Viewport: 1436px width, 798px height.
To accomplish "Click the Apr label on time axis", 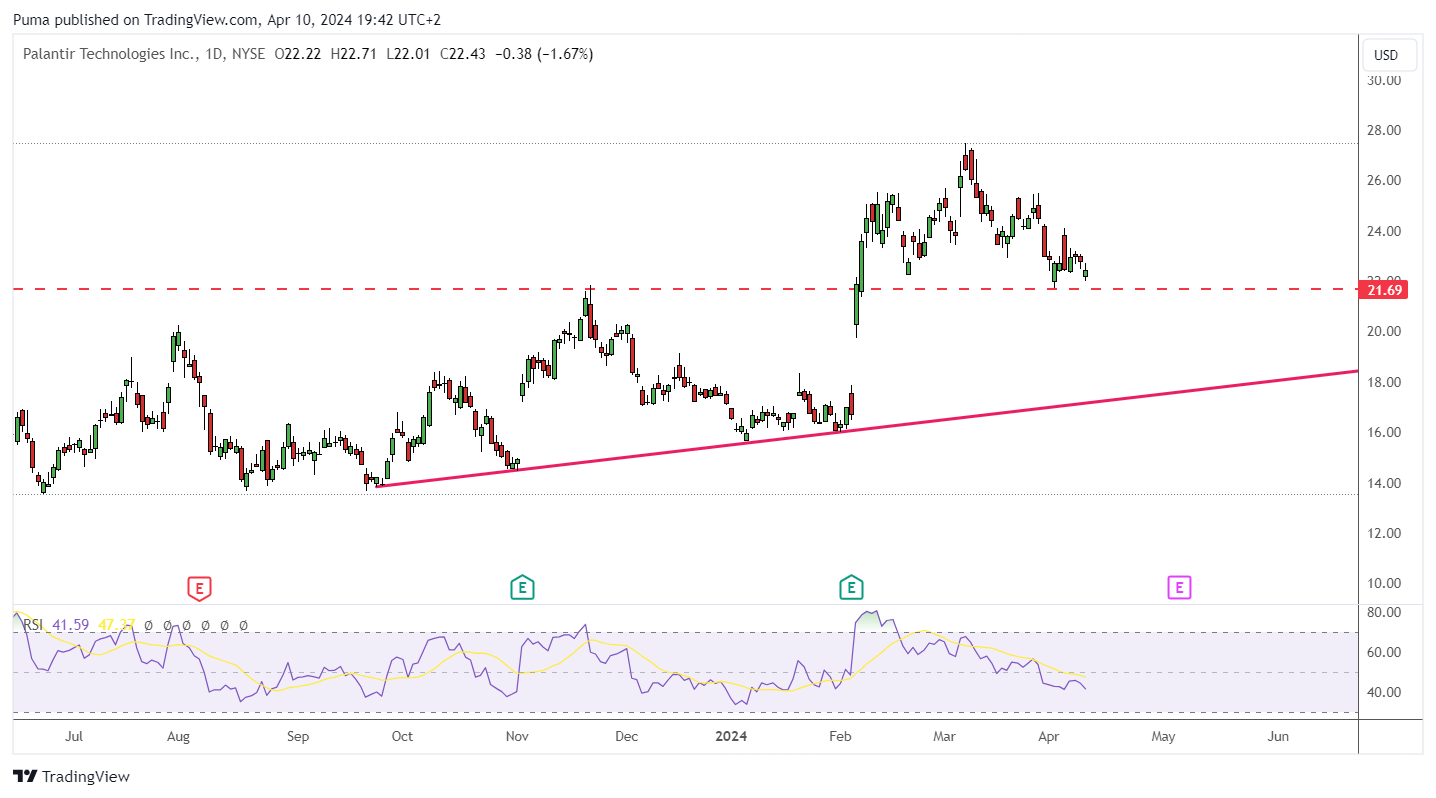I will (1049, 737).
